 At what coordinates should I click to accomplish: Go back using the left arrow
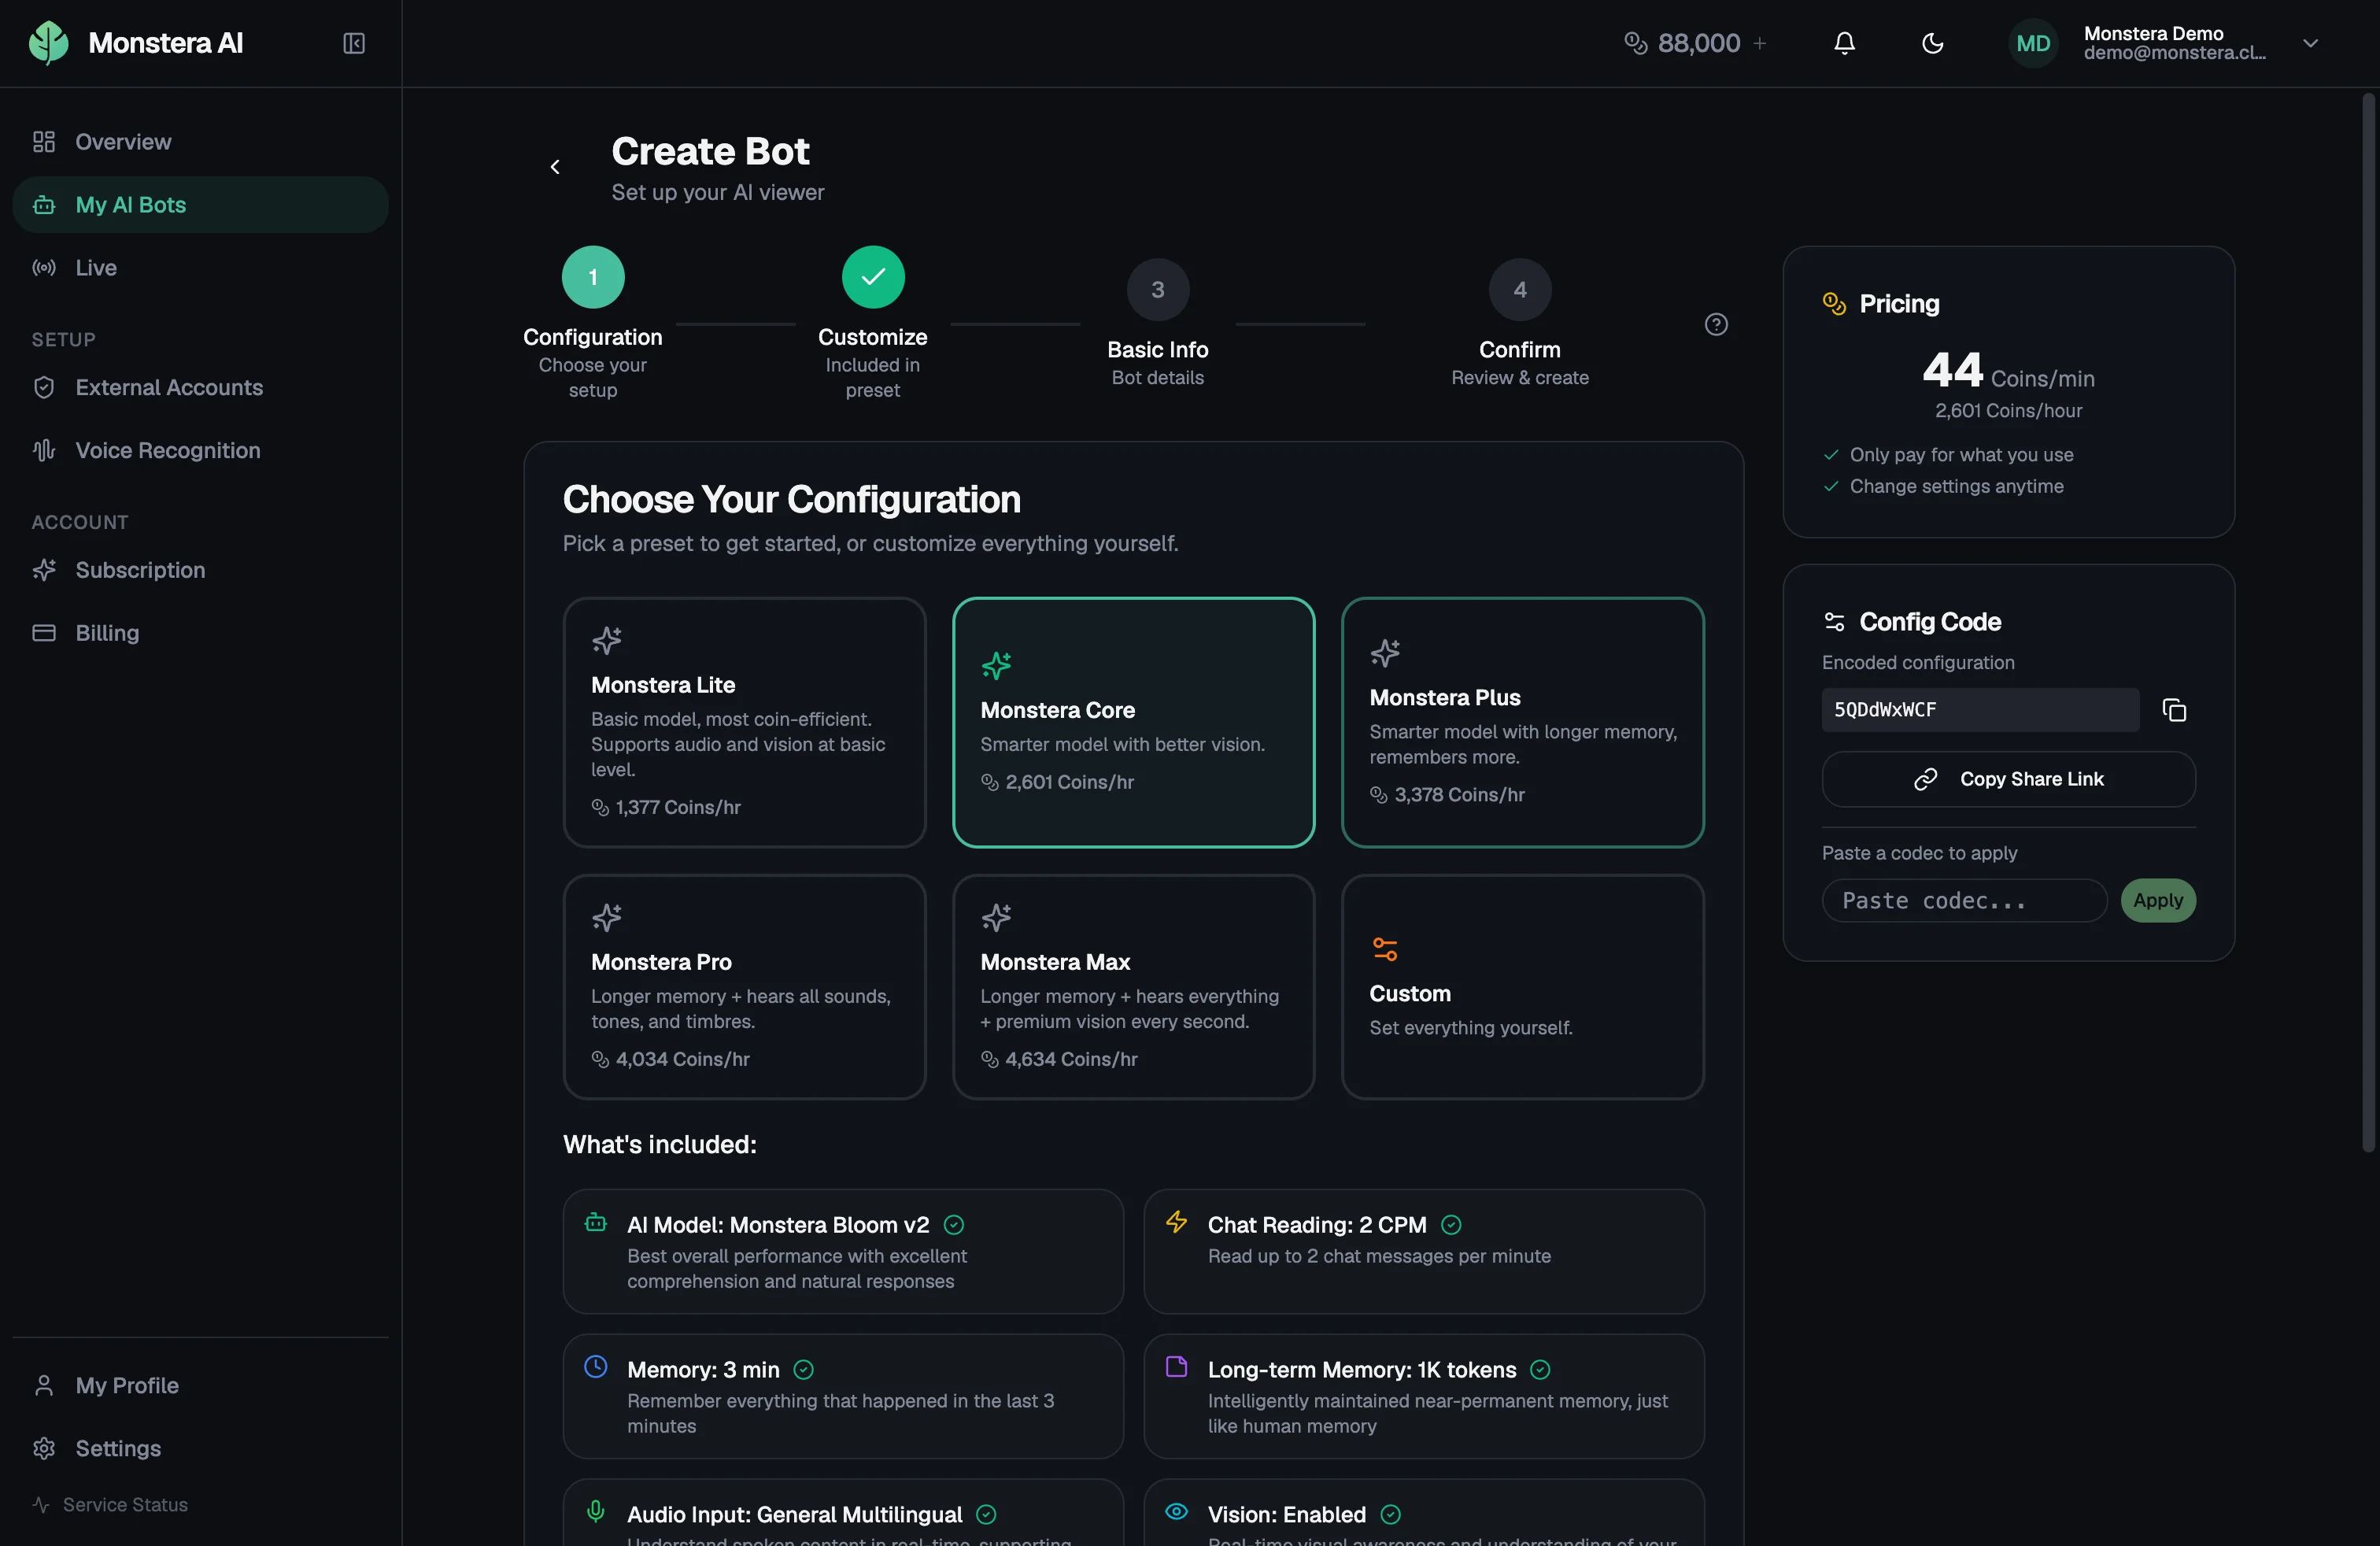coord(555,167)
